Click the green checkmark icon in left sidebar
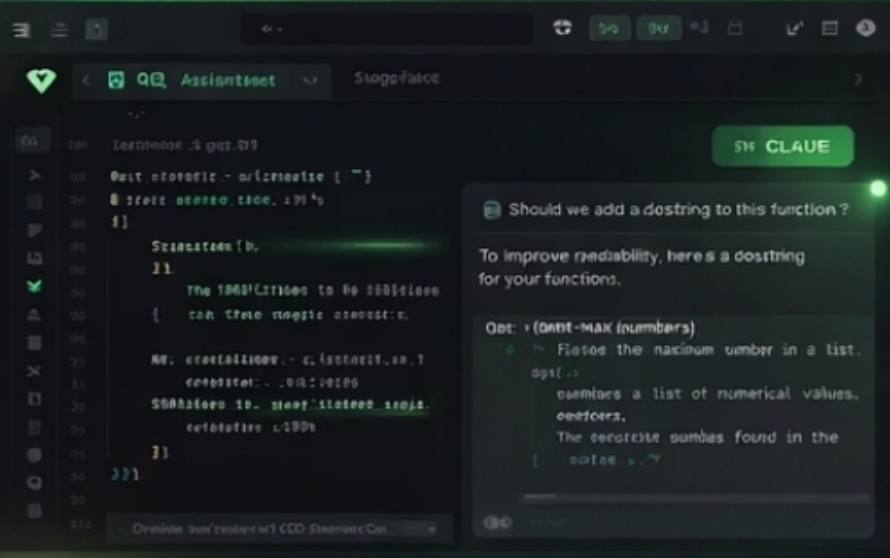The width and height of the screenshot is (890, 558). point(35,286)
